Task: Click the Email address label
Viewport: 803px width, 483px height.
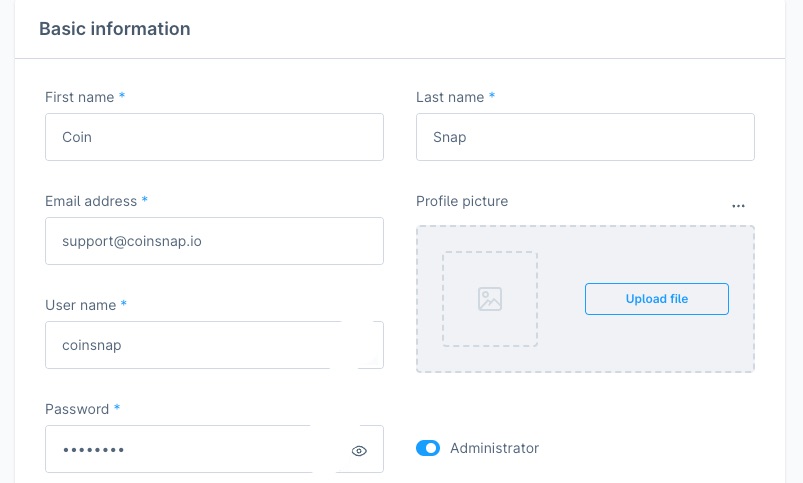Action: 91,201
